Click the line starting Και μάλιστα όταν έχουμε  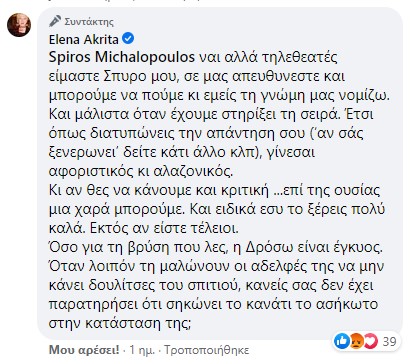(x=211, y=114)
